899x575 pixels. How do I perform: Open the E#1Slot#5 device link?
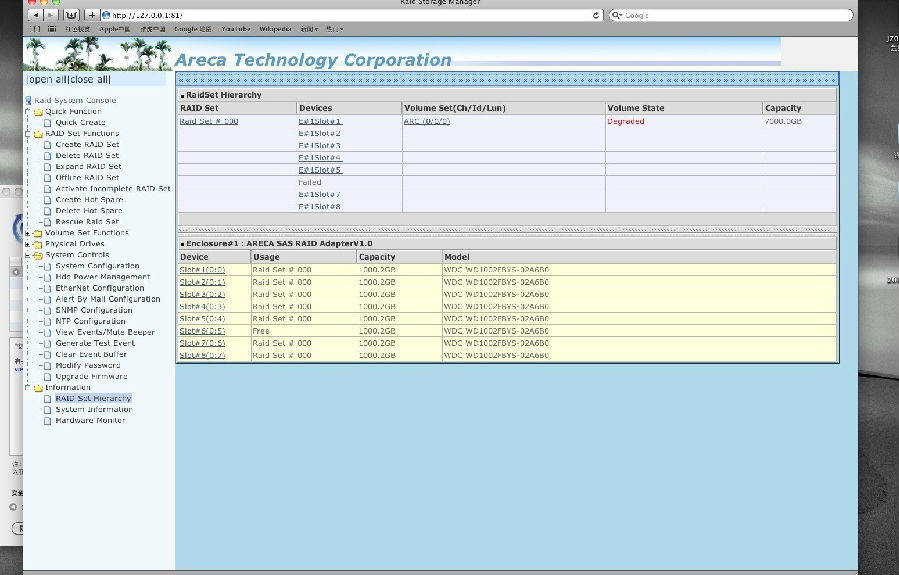click(x=320, y=170)
